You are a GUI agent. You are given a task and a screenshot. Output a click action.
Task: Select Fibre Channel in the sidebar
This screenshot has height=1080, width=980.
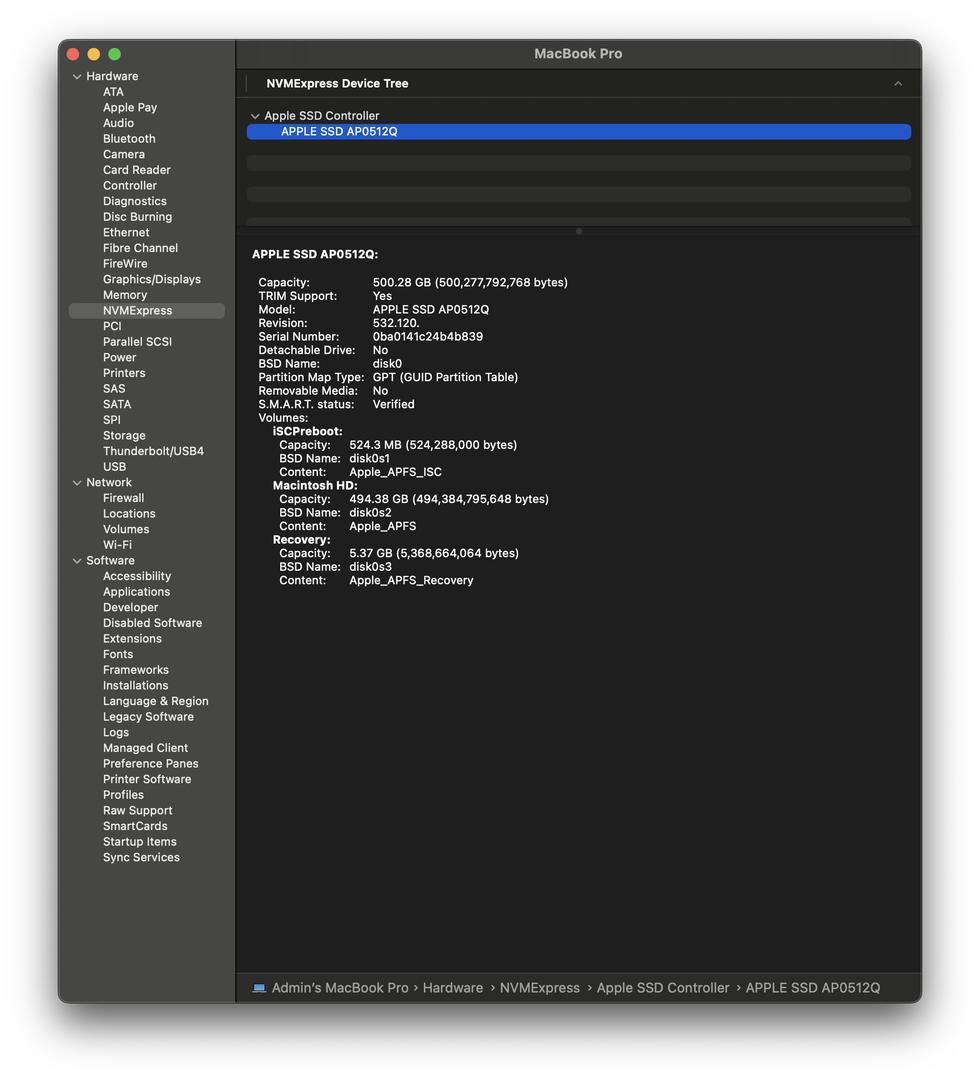coord(140,248)
